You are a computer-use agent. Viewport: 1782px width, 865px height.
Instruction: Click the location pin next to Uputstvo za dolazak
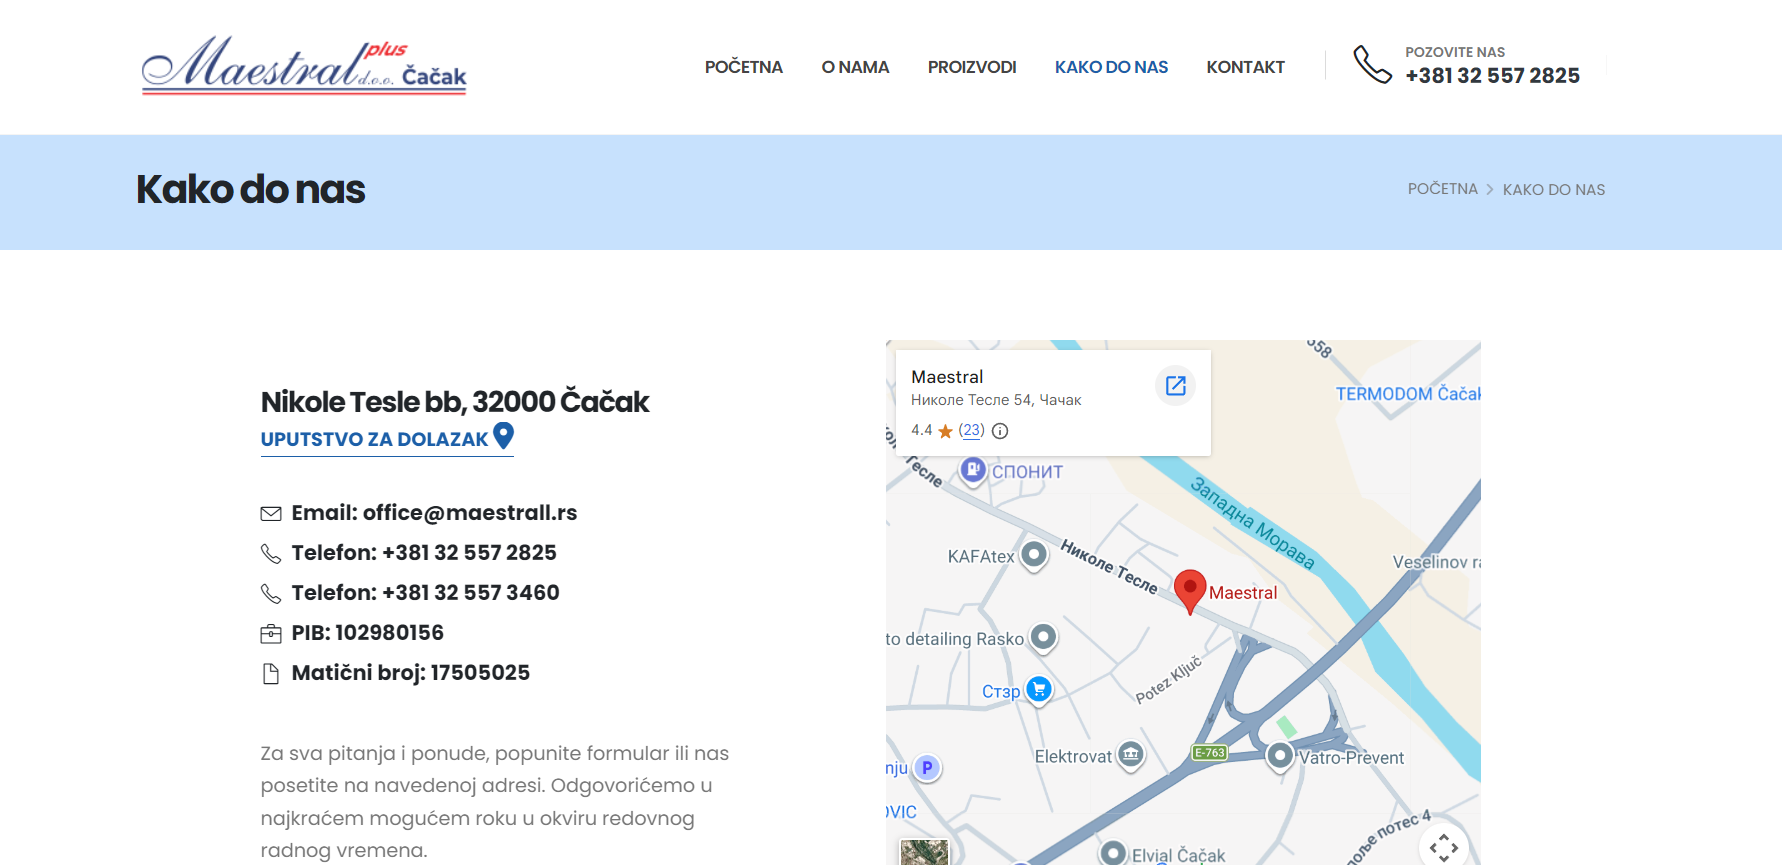(x=504, y=435)
